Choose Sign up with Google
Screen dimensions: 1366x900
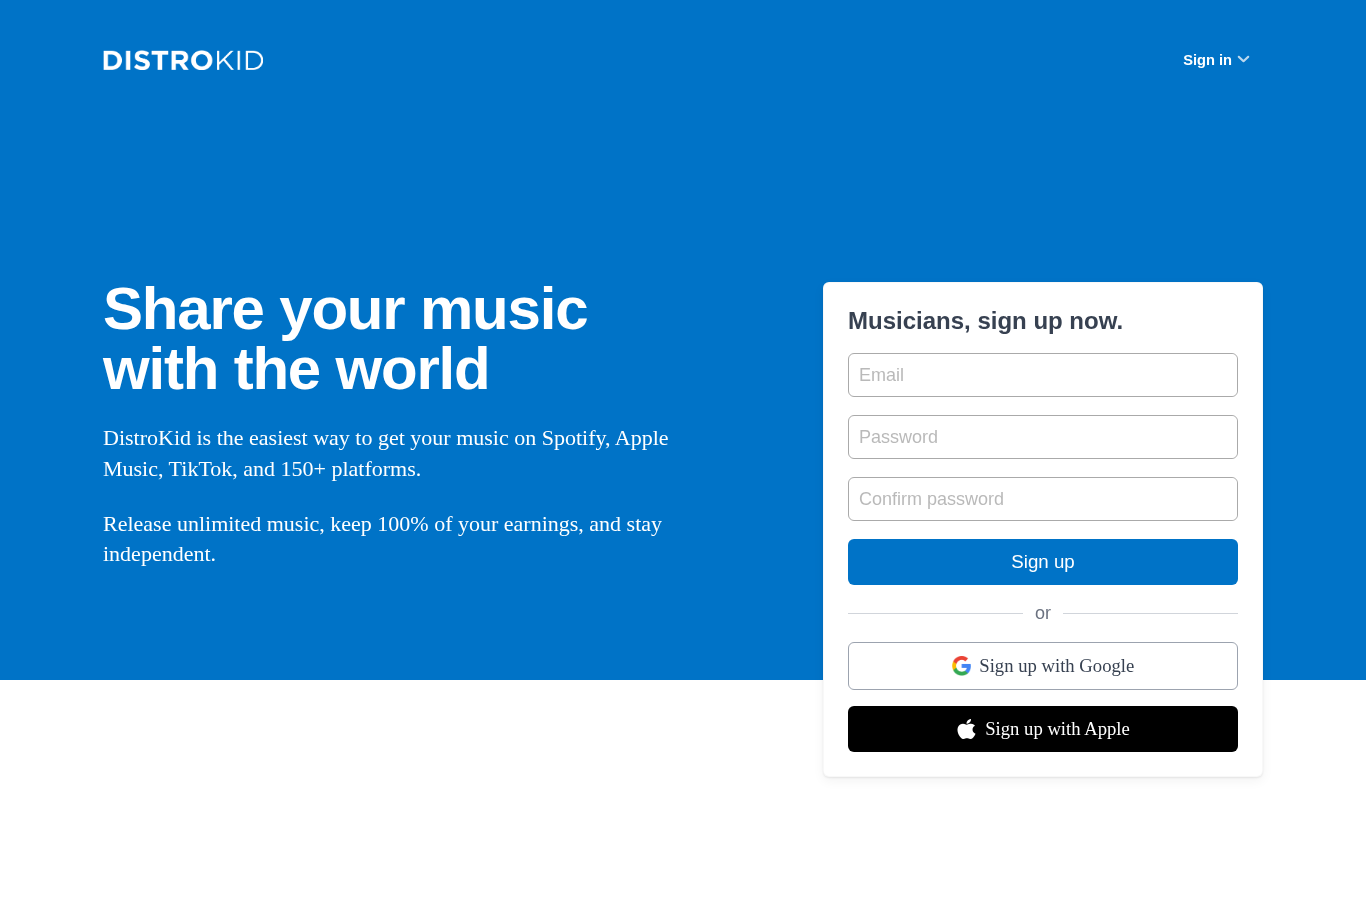click(1043, 666)
